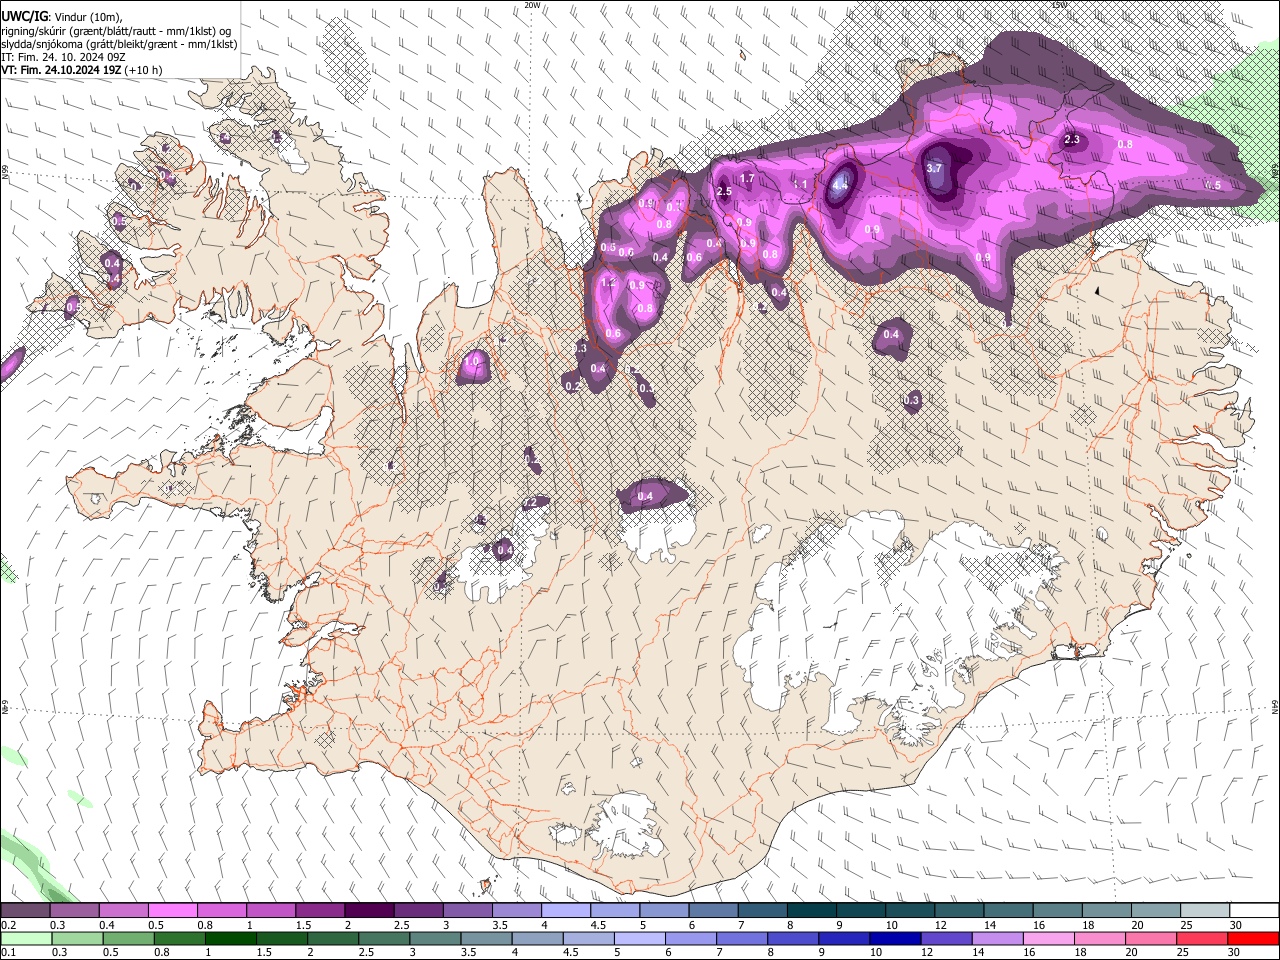Click the 1.7 snowfall value on the map
Viewport: 1280px width, 960px height.
746,179
